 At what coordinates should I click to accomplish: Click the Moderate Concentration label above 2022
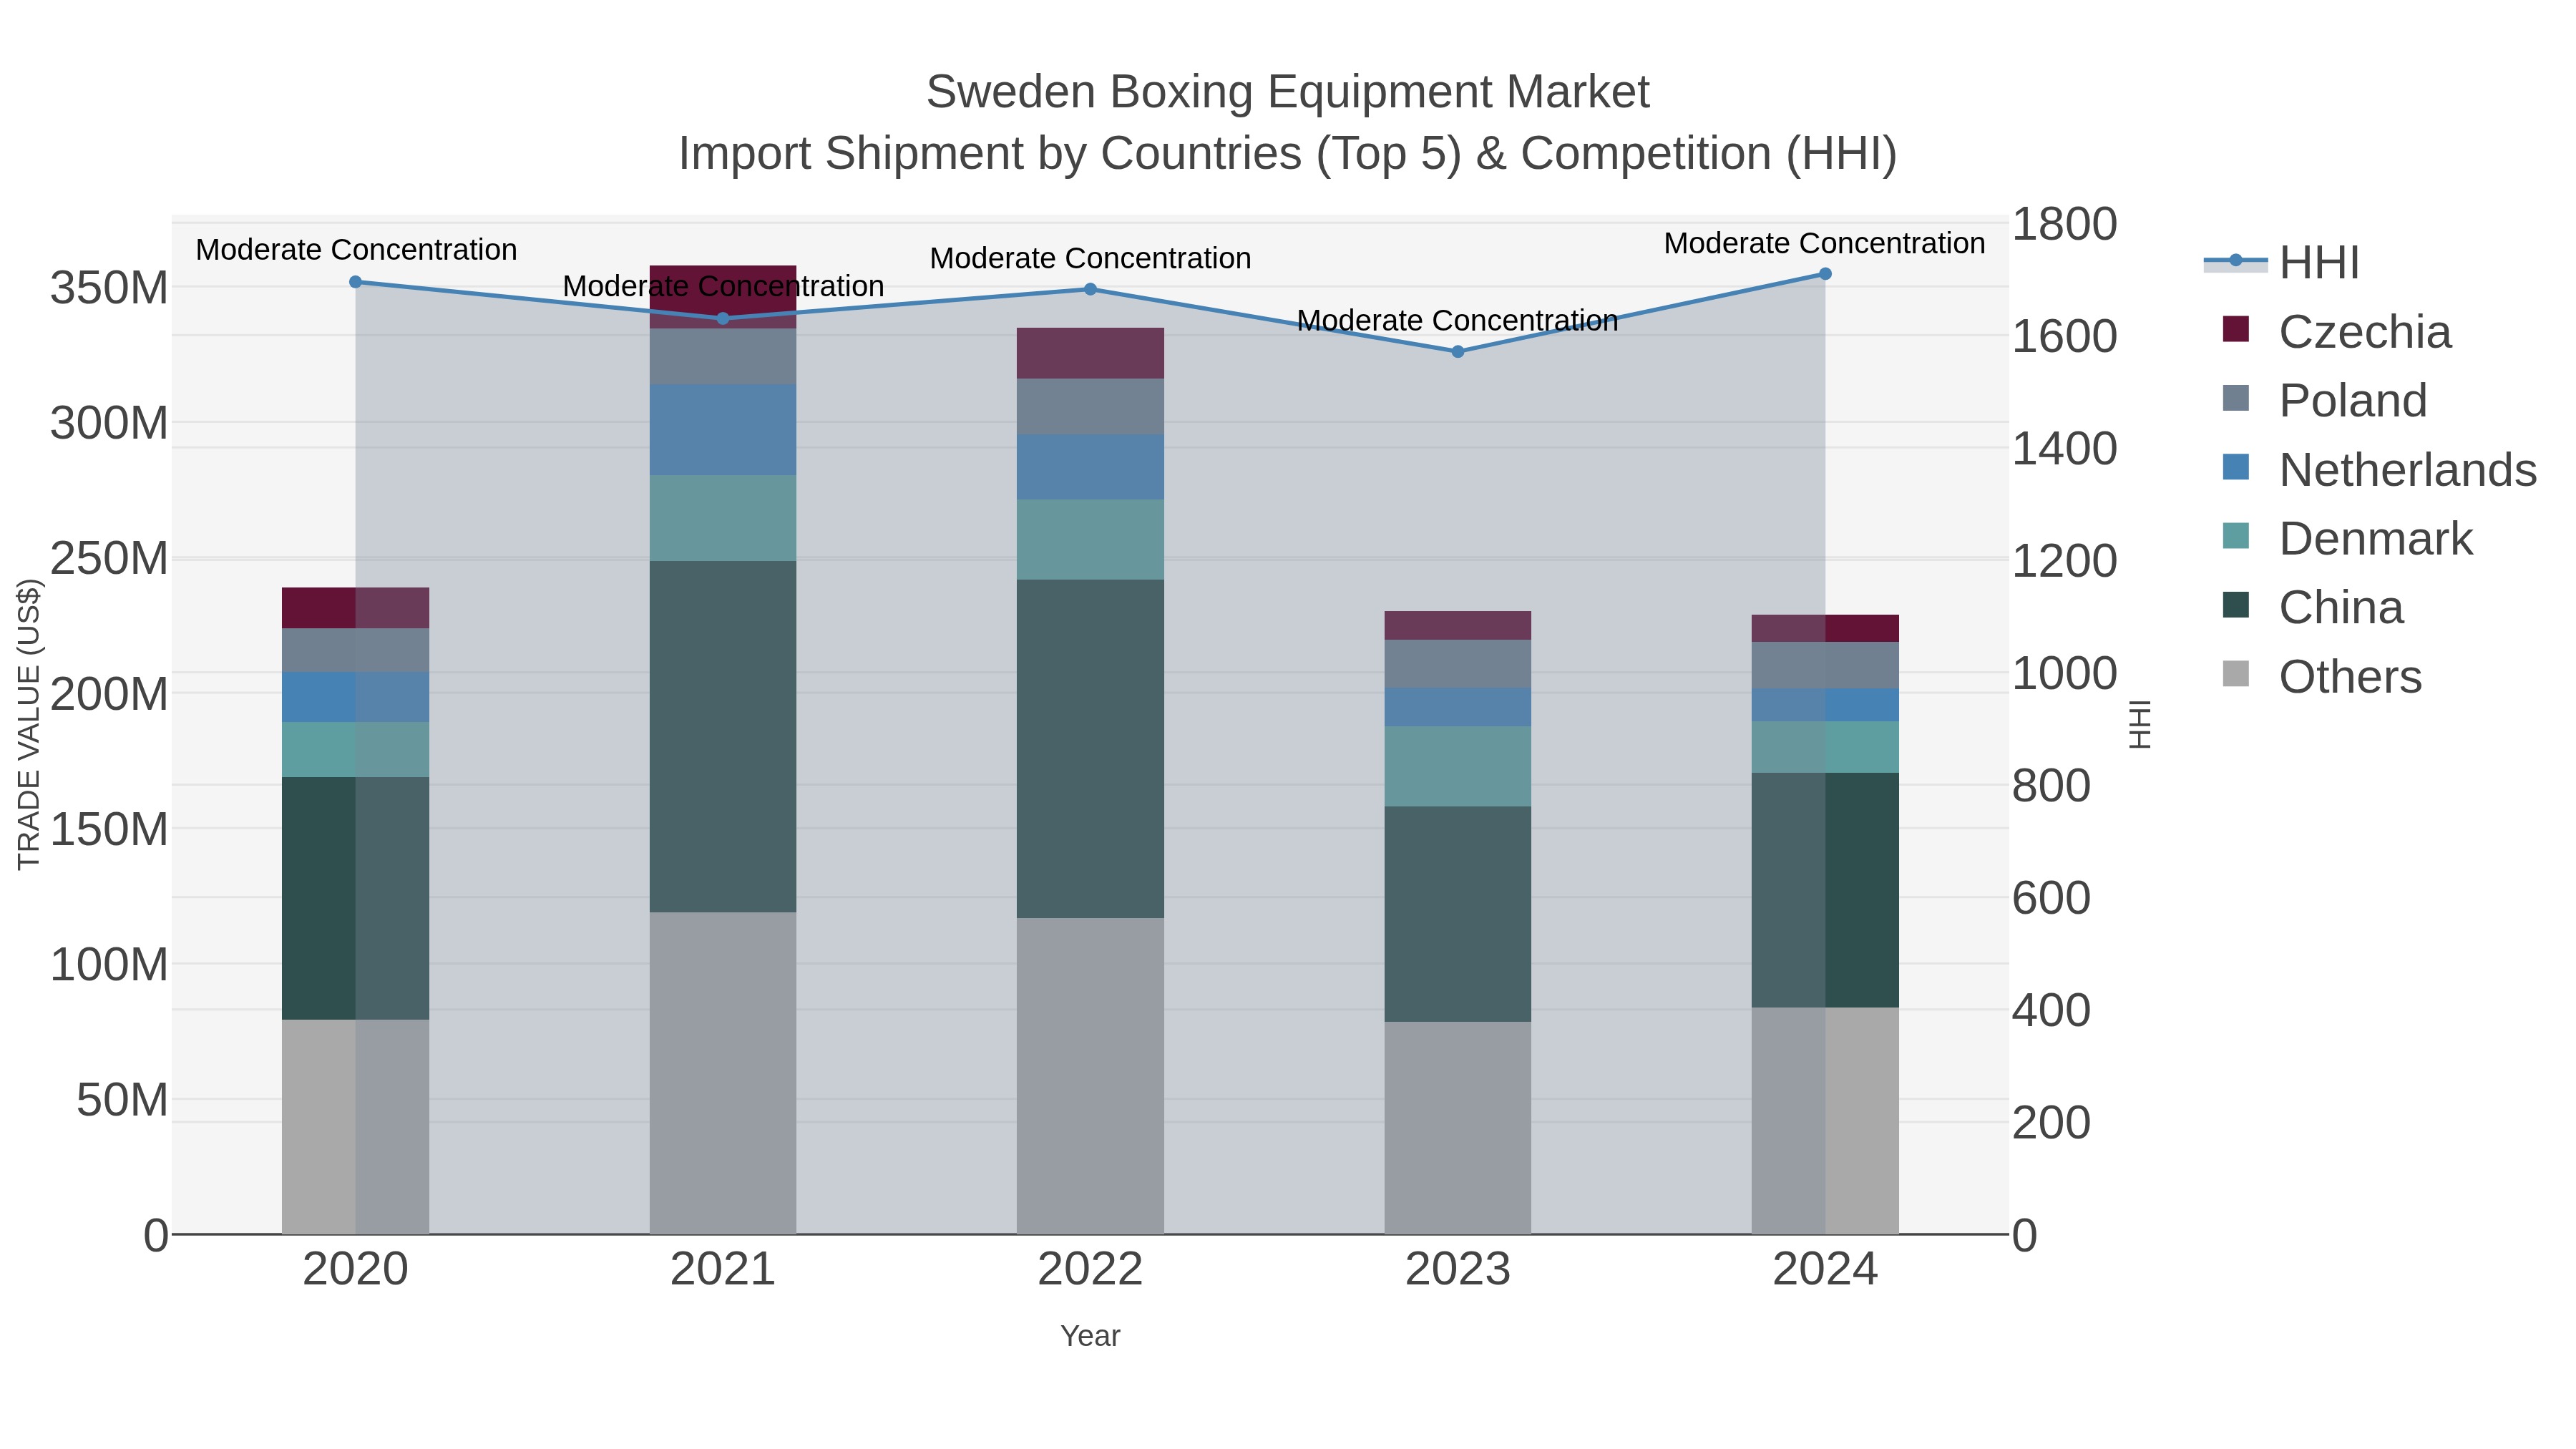pyautogui.click(x=1090, y=258)
